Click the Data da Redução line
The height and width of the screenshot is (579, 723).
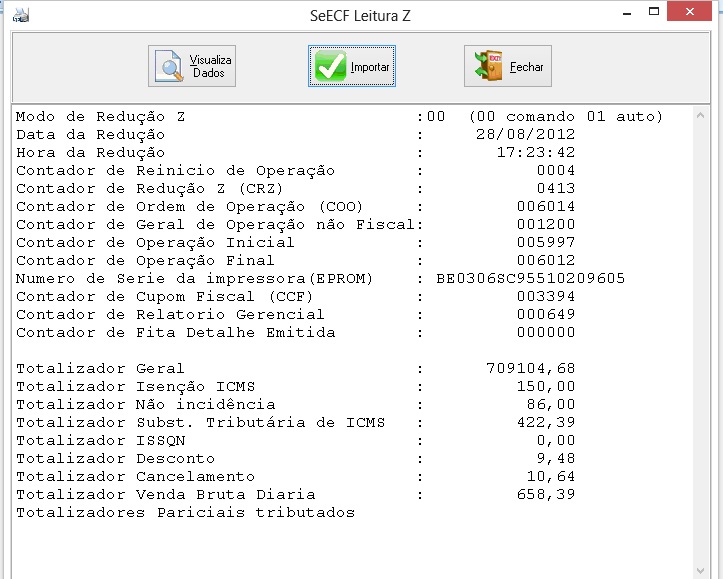click(x=91, y=135)
